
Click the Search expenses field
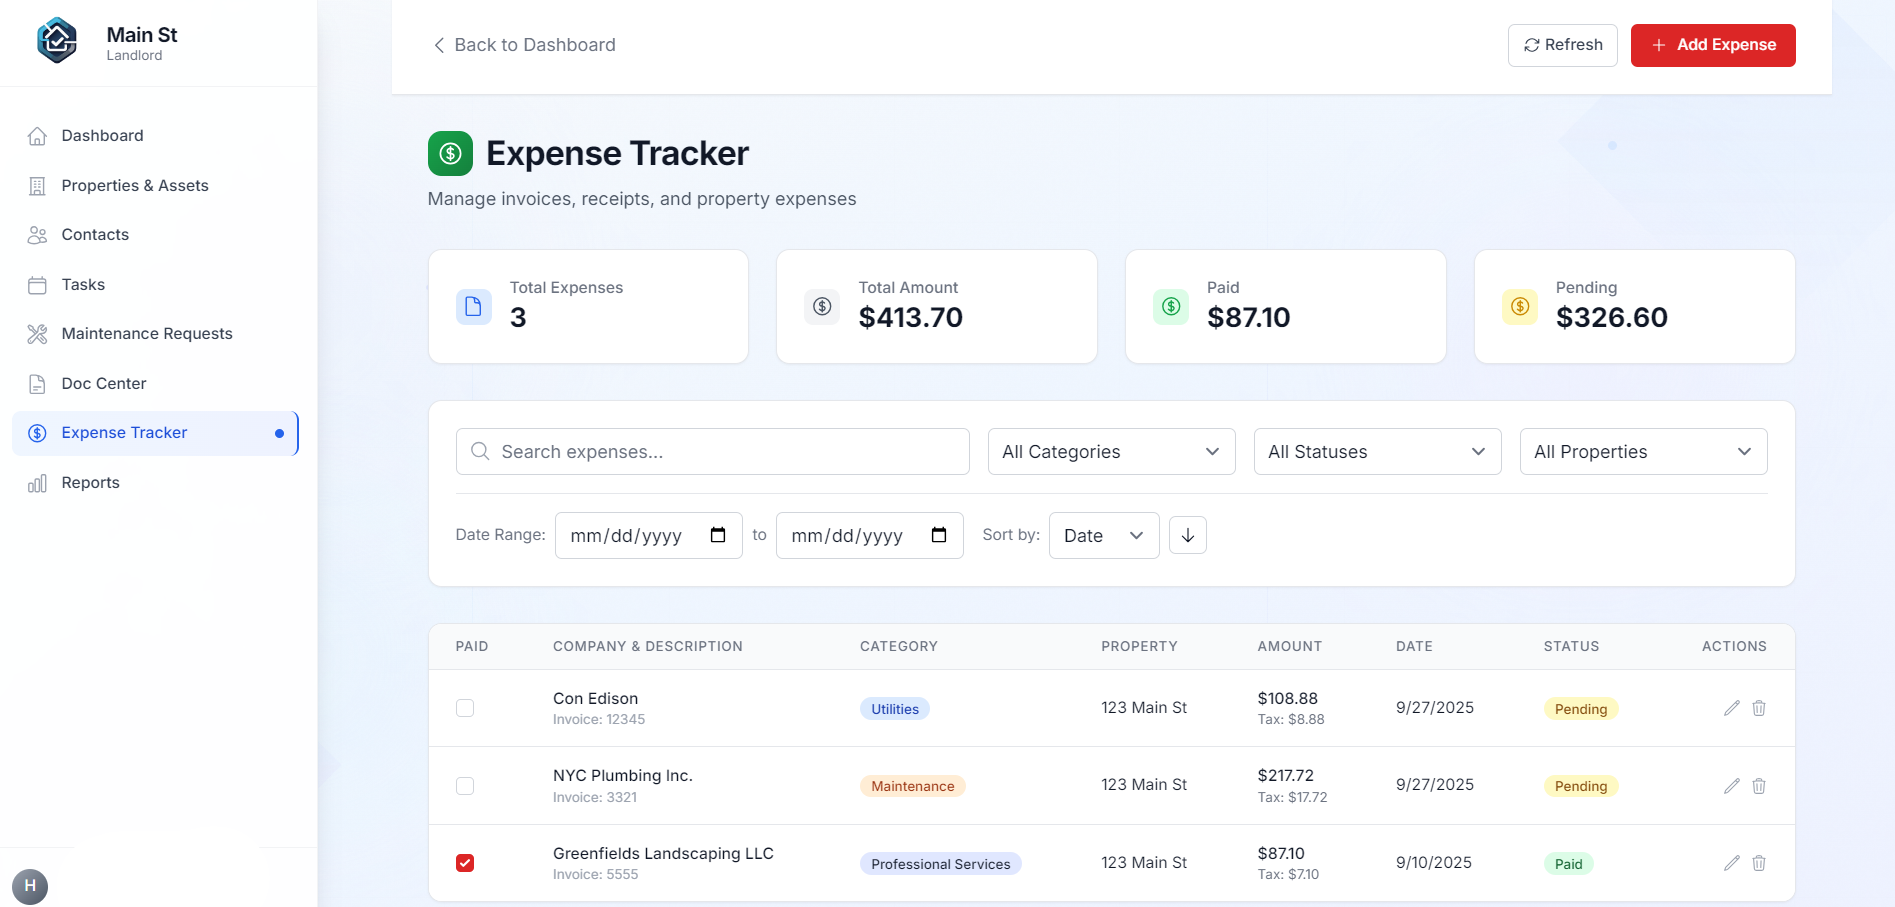pyautogui.click(x=713, y=451)
